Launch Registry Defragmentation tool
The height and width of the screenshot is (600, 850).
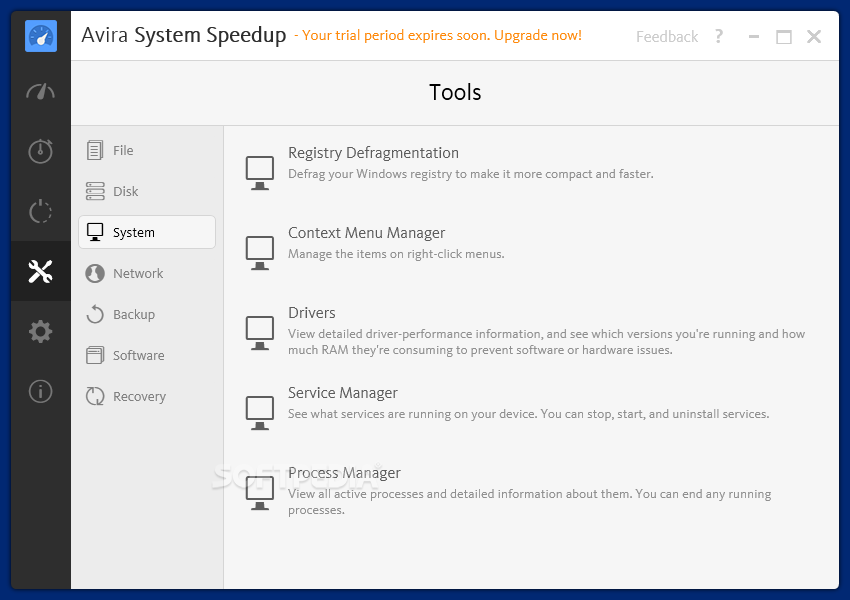coord(373,153)
